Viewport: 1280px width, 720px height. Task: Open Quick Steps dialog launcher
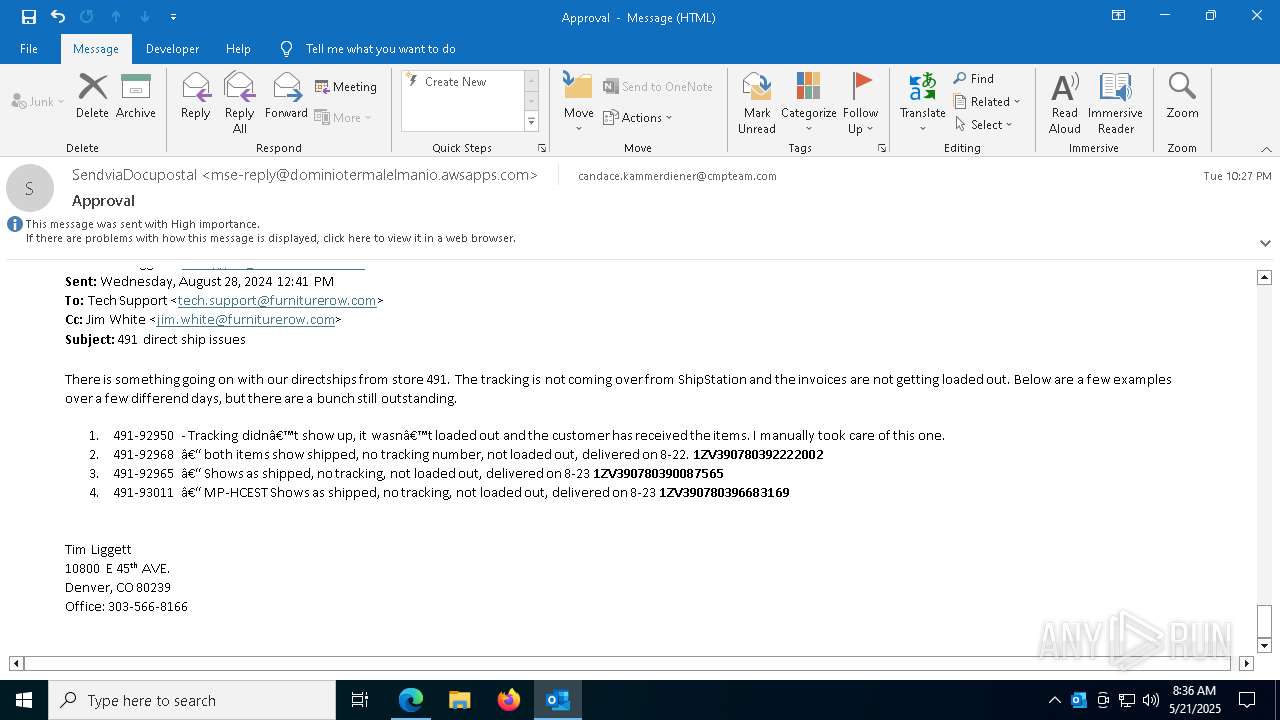[x=542, y=148]
